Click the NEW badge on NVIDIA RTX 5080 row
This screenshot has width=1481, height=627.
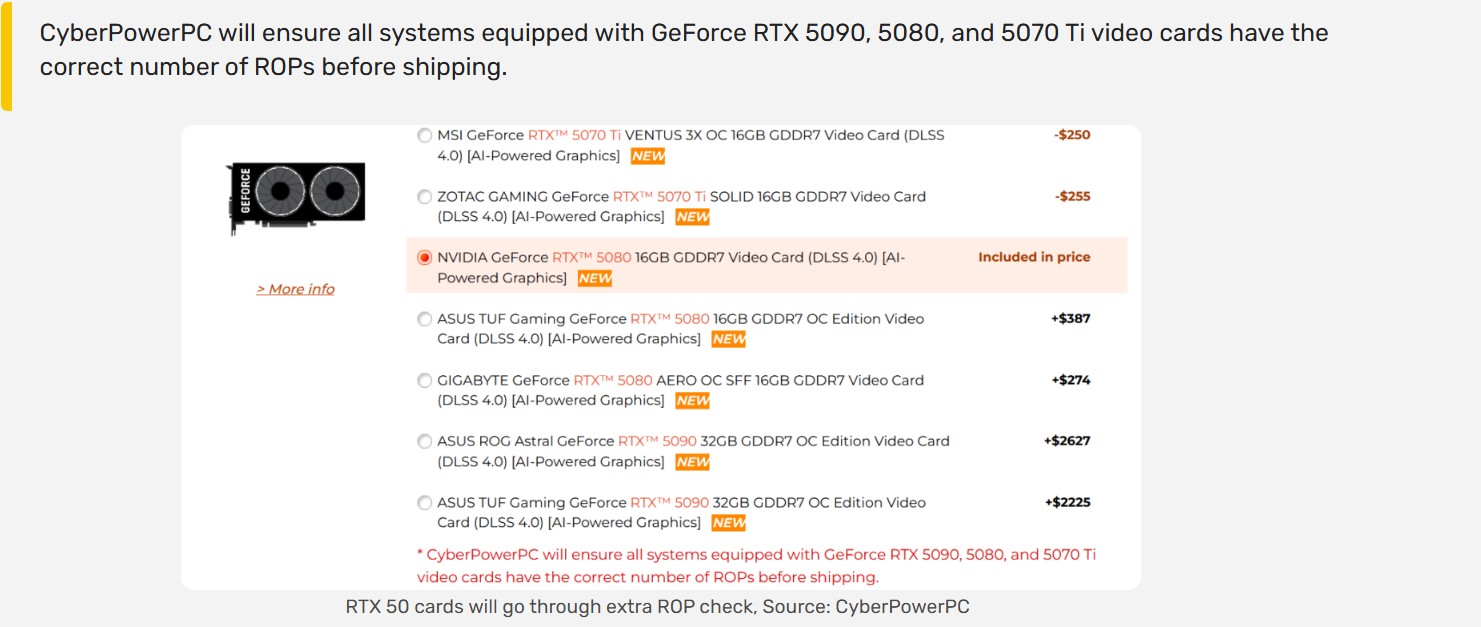coord(594,278)
